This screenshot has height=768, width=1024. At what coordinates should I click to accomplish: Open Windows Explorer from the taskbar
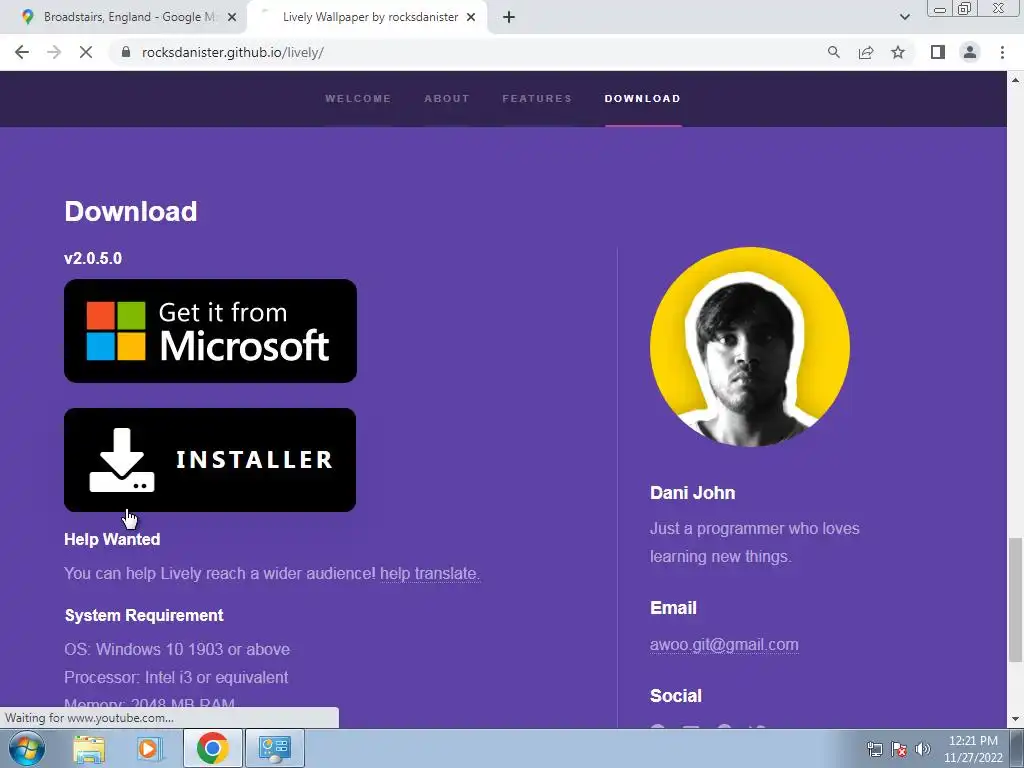point(89,748)
